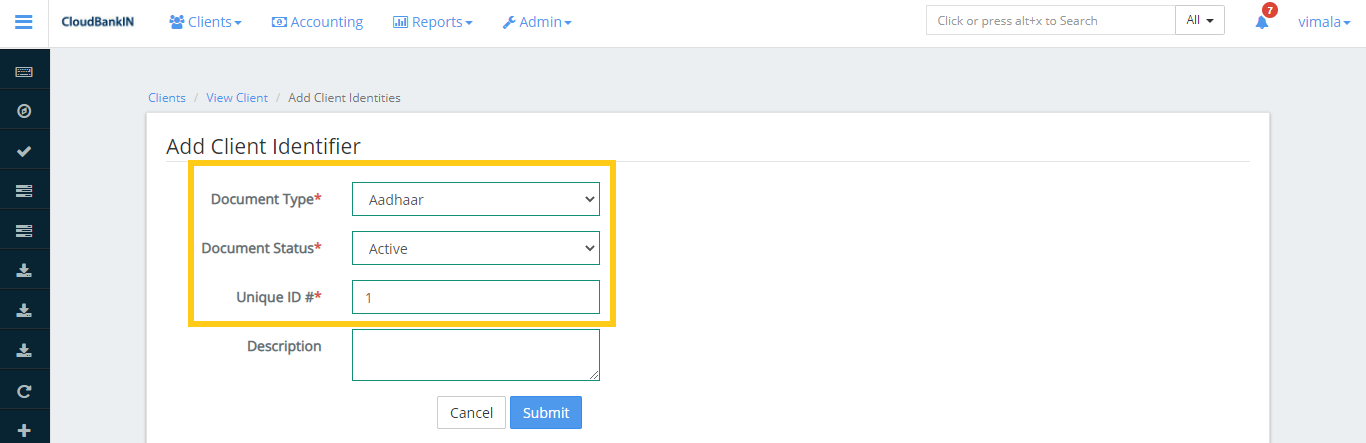Expand the Document Status dropdown
Image resolution: width=1366 pixels, height=443 pixels.
pyautogui.click(x=475, y=248)
